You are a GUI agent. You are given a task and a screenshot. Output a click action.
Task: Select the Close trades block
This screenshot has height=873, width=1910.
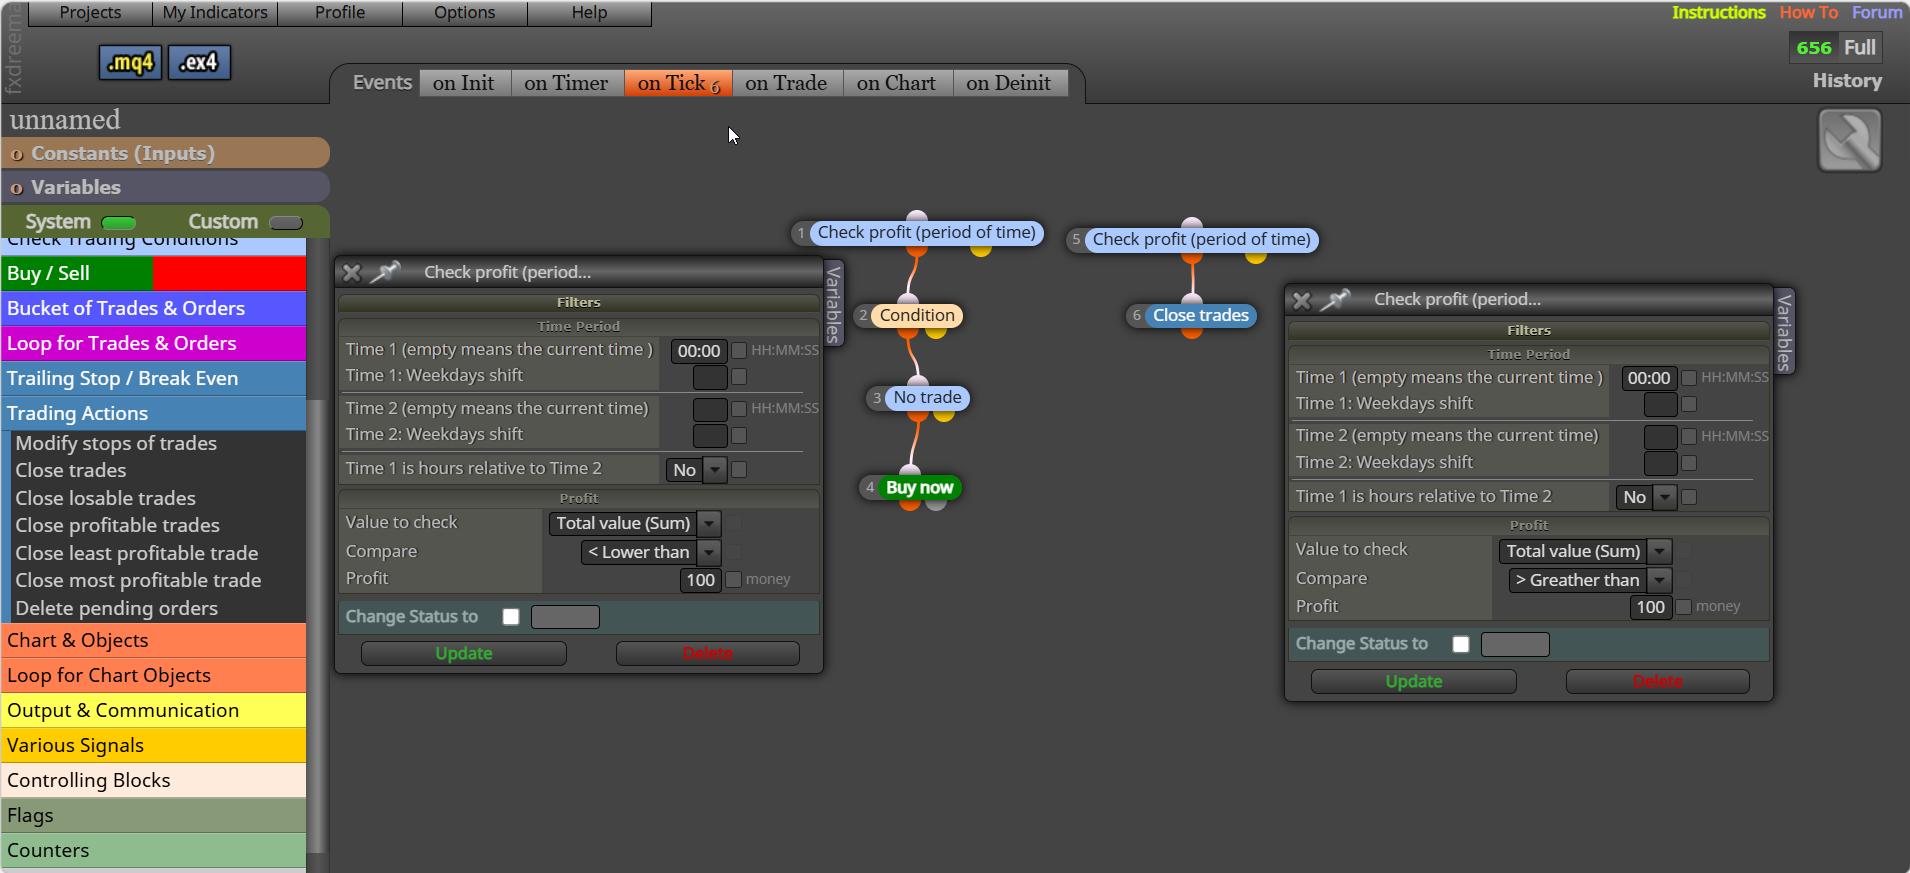pyautogui.click(x=1200, y=316)
